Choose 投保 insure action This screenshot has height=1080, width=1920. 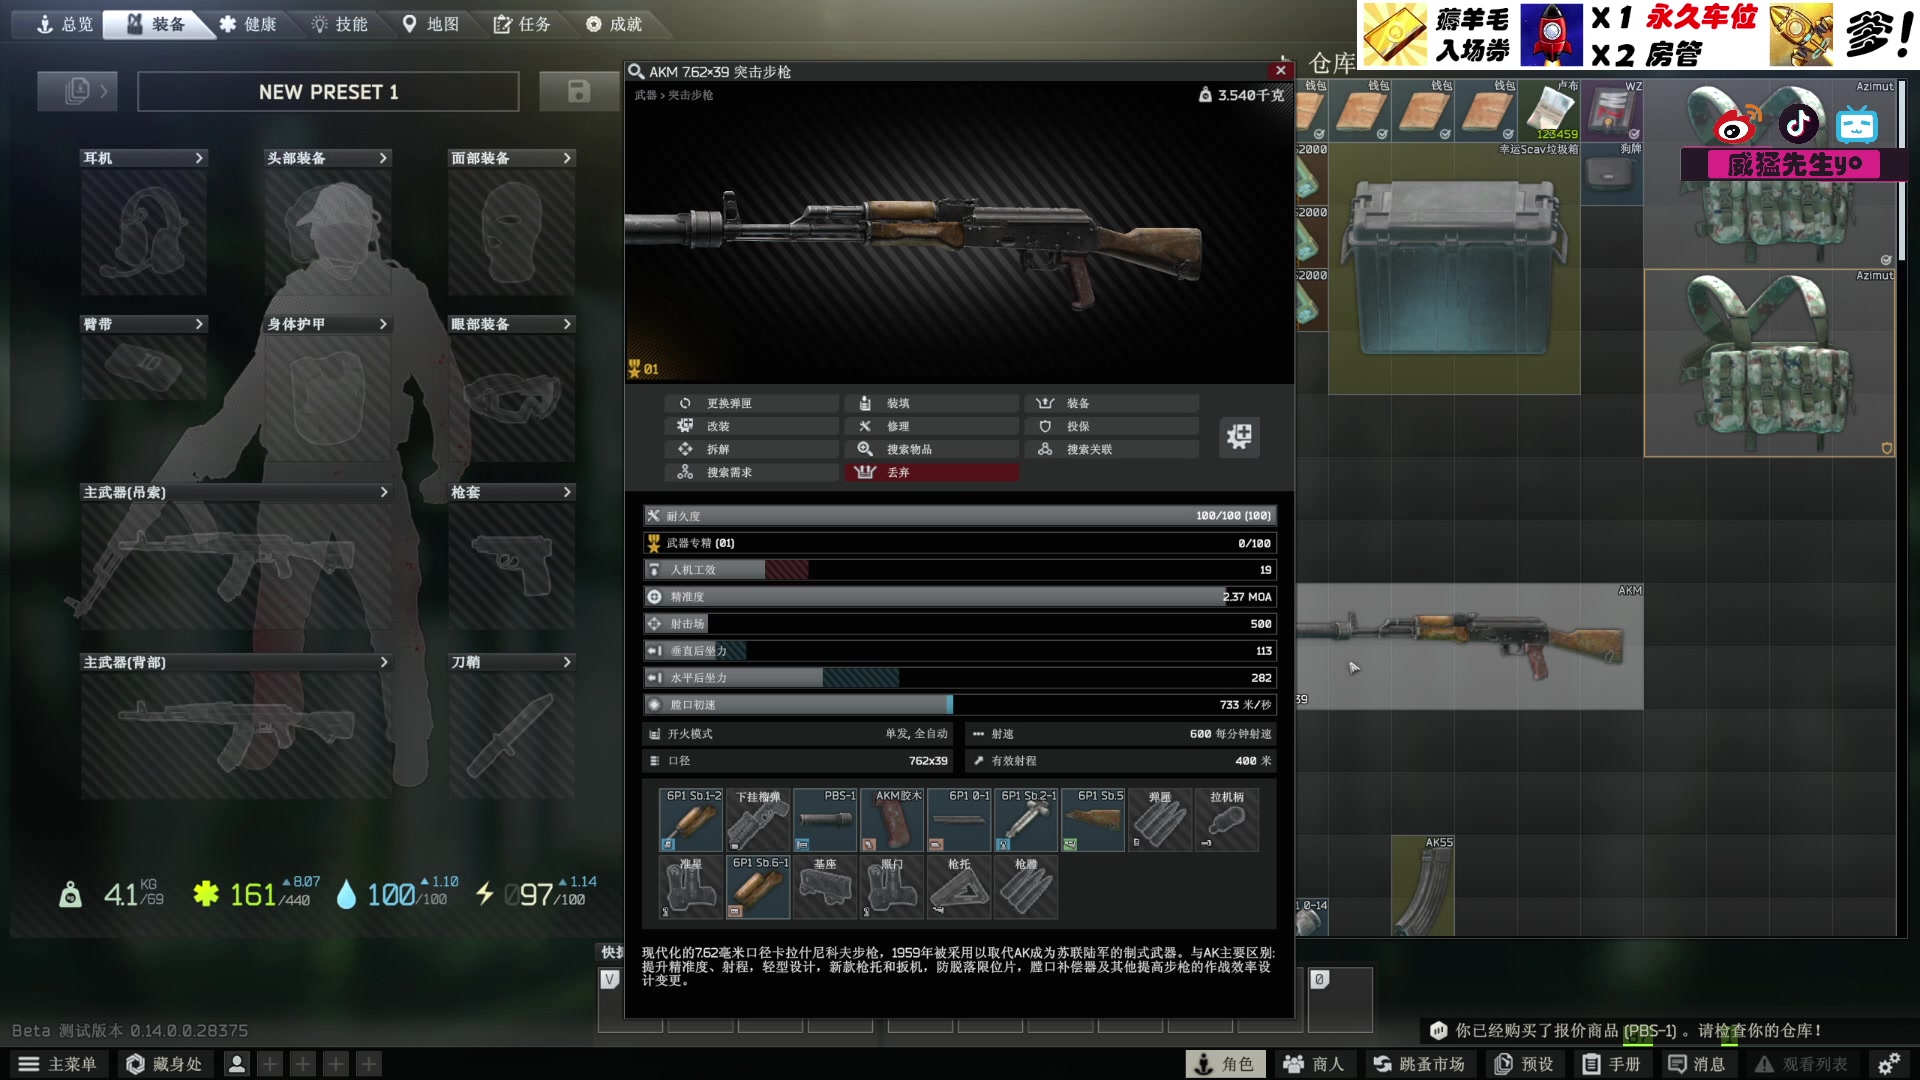1112,426
